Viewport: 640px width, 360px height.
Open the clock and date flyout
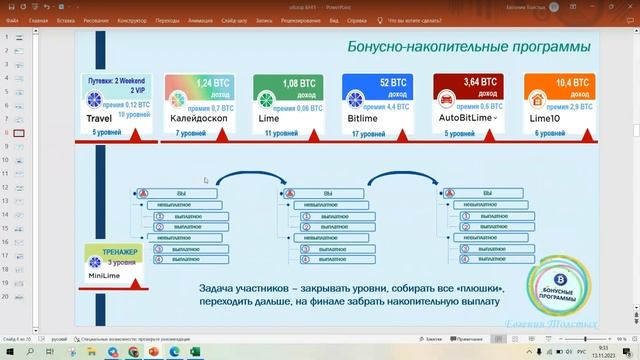(603, 352)
